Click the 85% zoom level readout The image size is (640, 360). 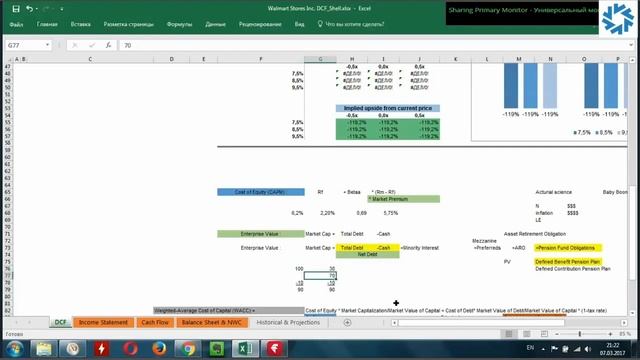coord(625,334)
